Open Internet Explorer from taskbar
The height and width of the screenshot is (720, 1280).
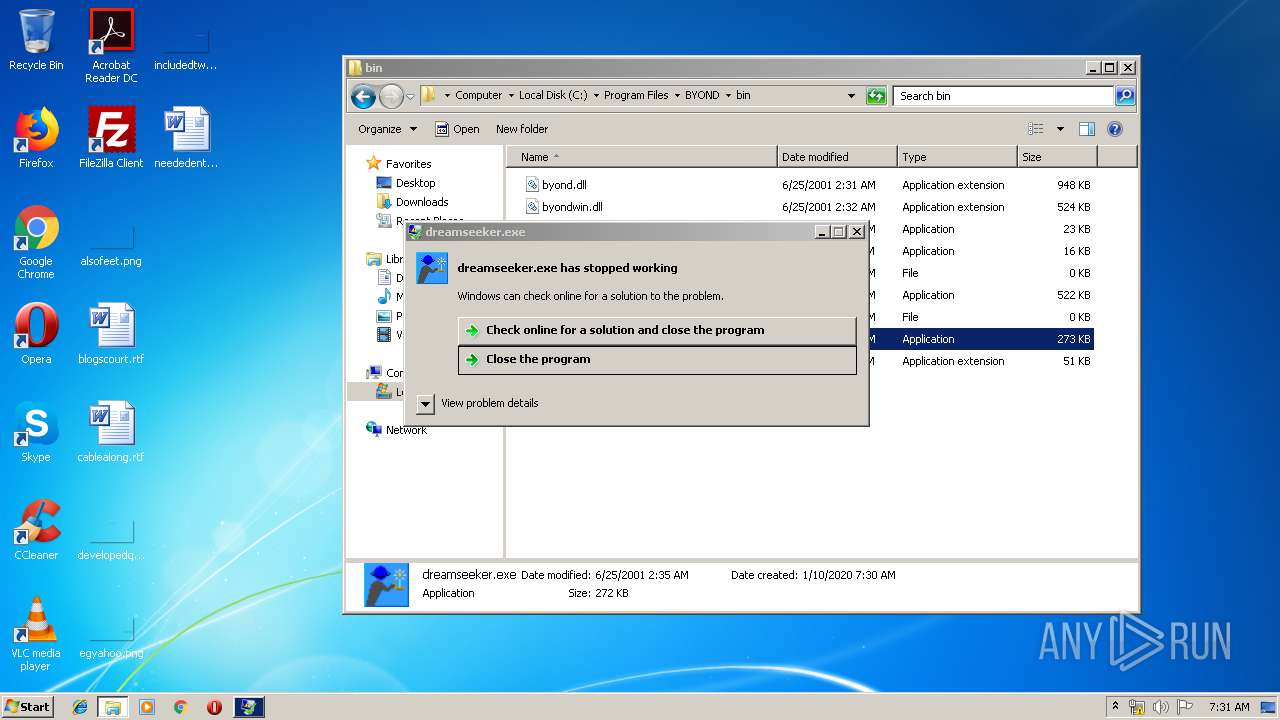click(80, 707)
